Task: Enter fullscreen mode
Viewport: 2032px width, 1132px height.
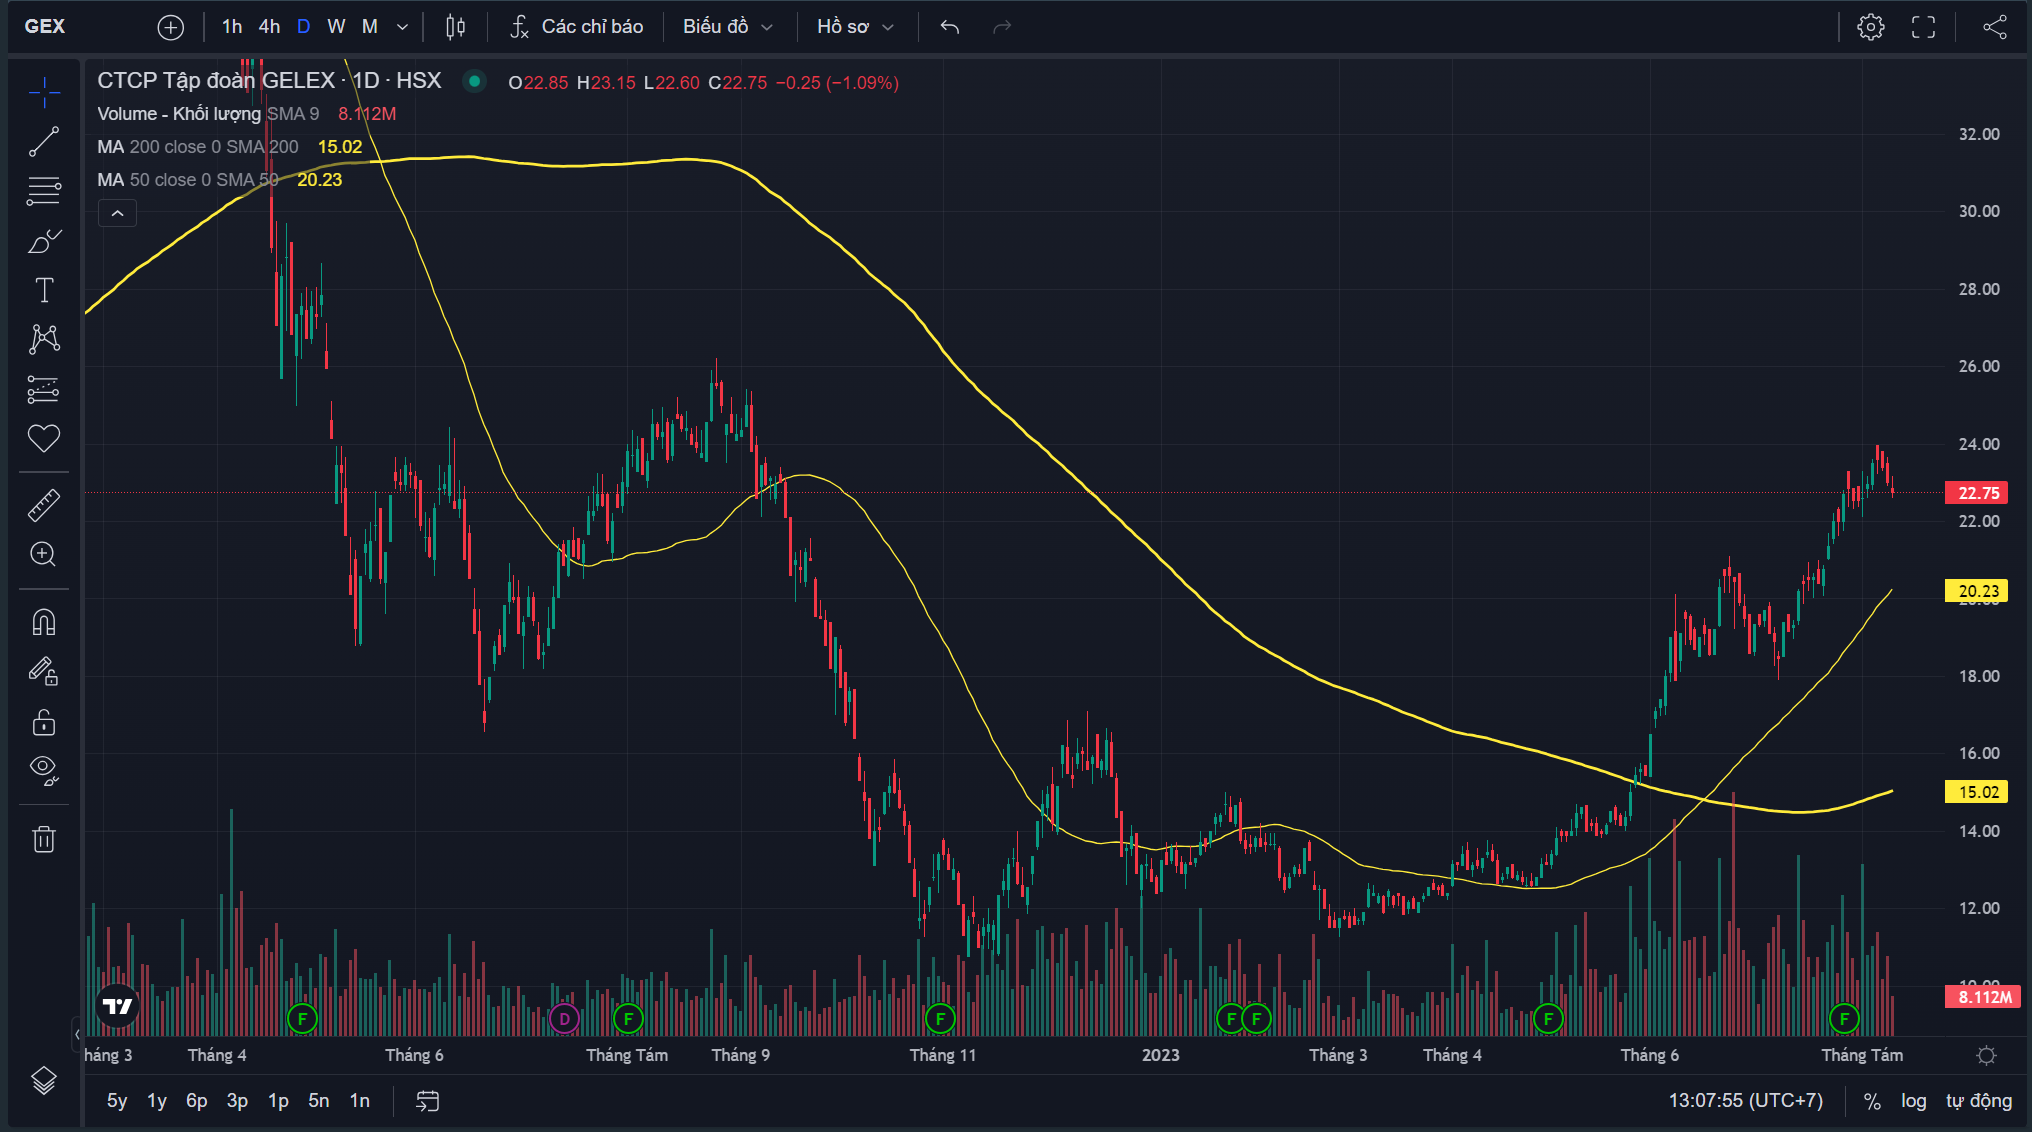Action: pos(1923,27)
